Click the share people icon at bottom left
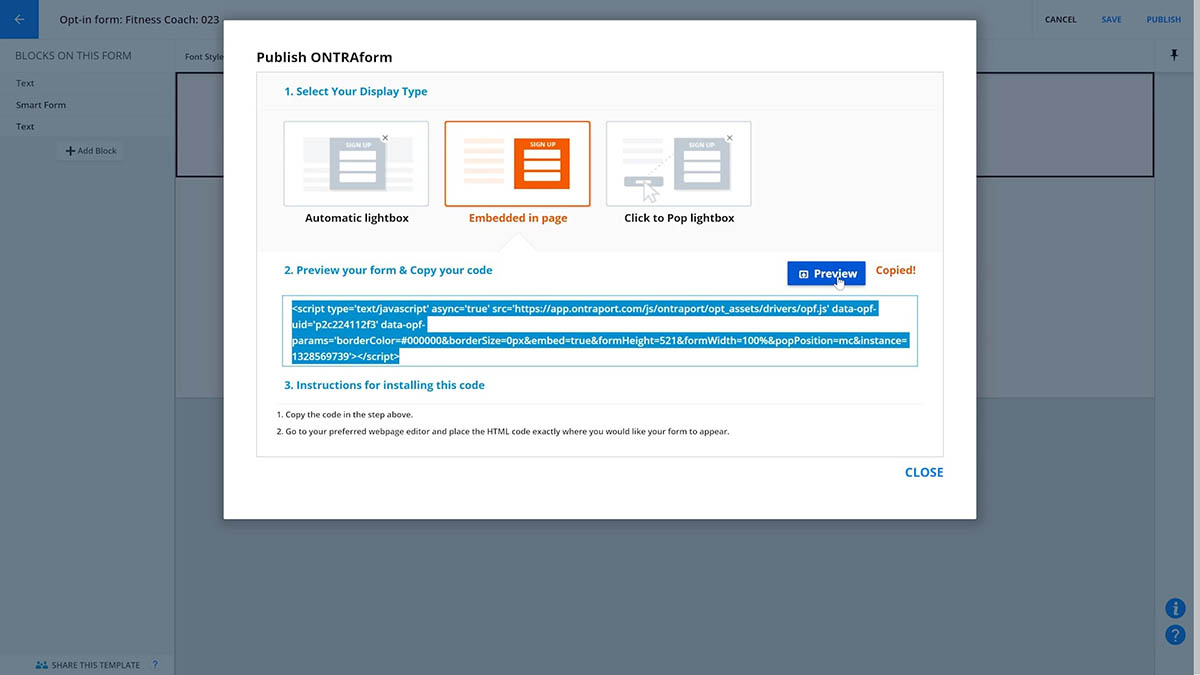 (41, 665)
